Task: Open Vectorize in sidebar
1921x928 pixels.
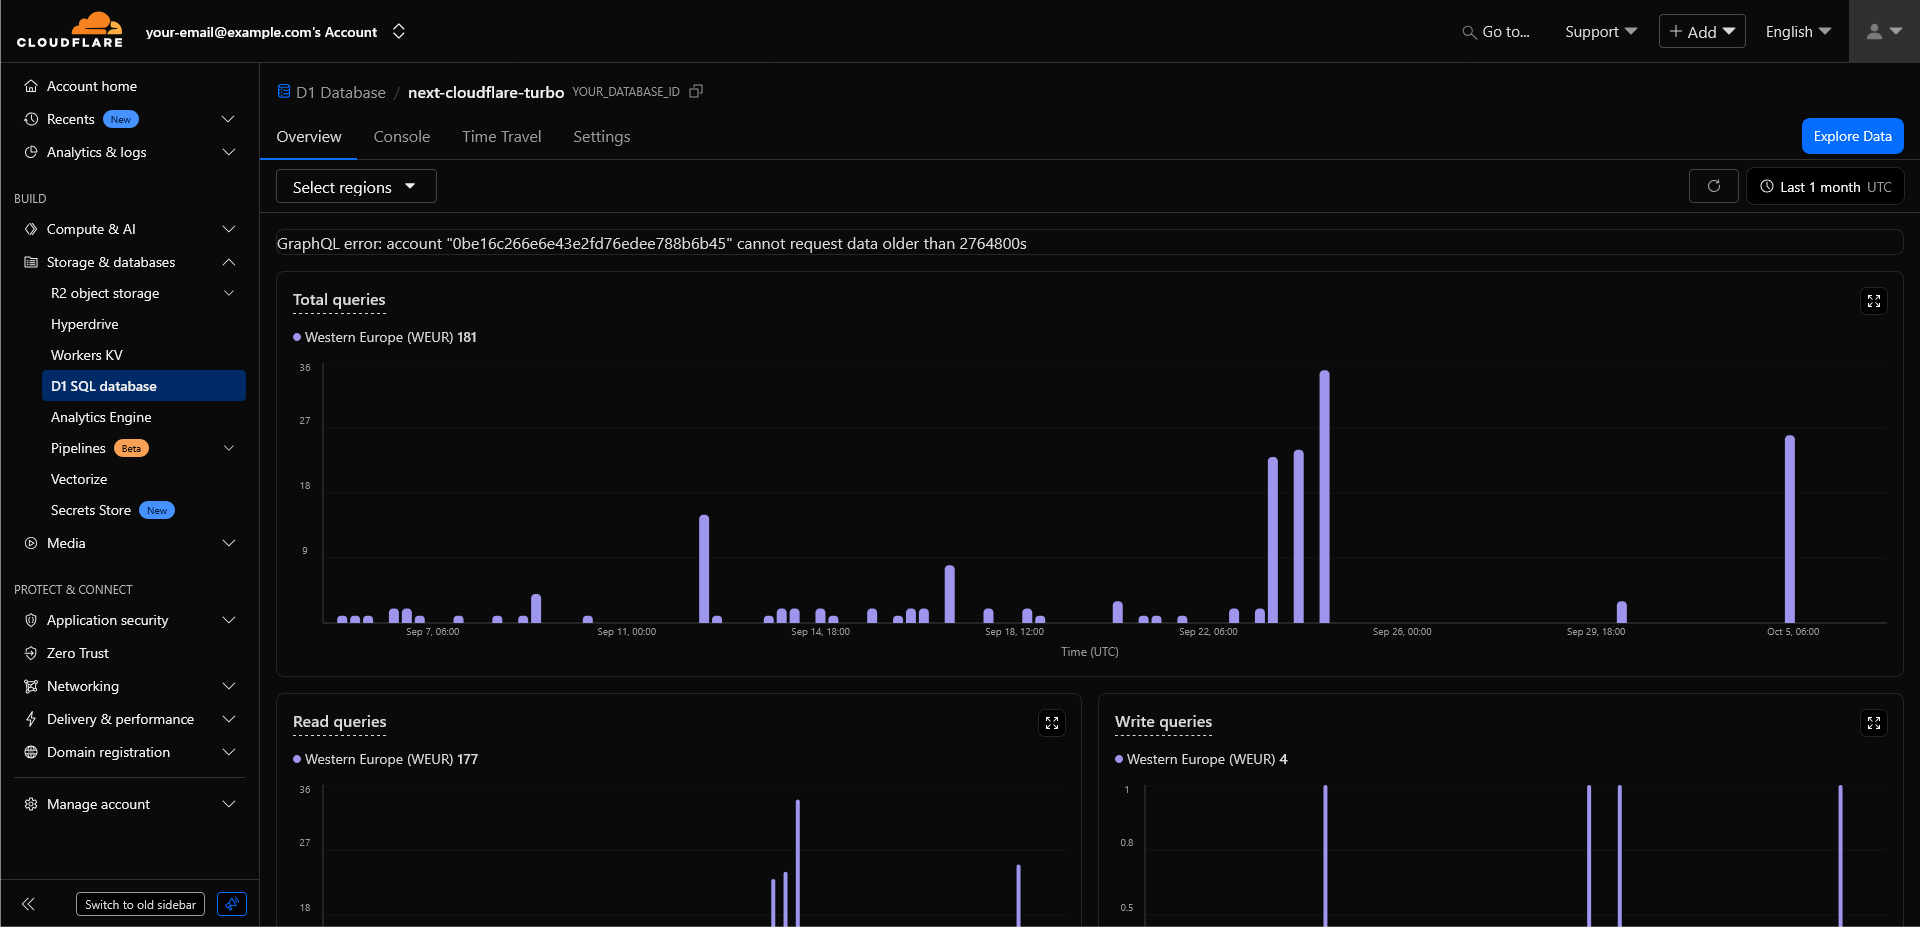Action: coord(79,479)
